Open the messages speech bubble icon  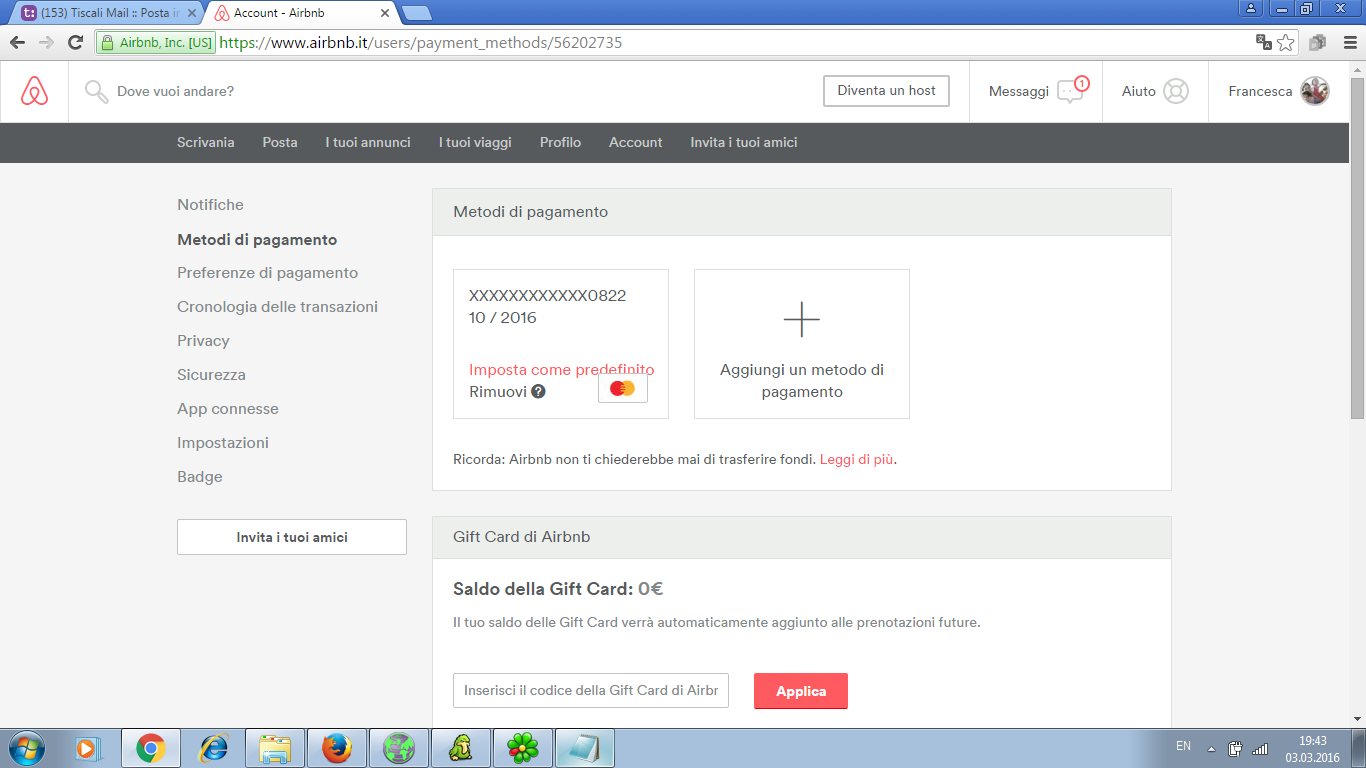[x=1071, y=91]
